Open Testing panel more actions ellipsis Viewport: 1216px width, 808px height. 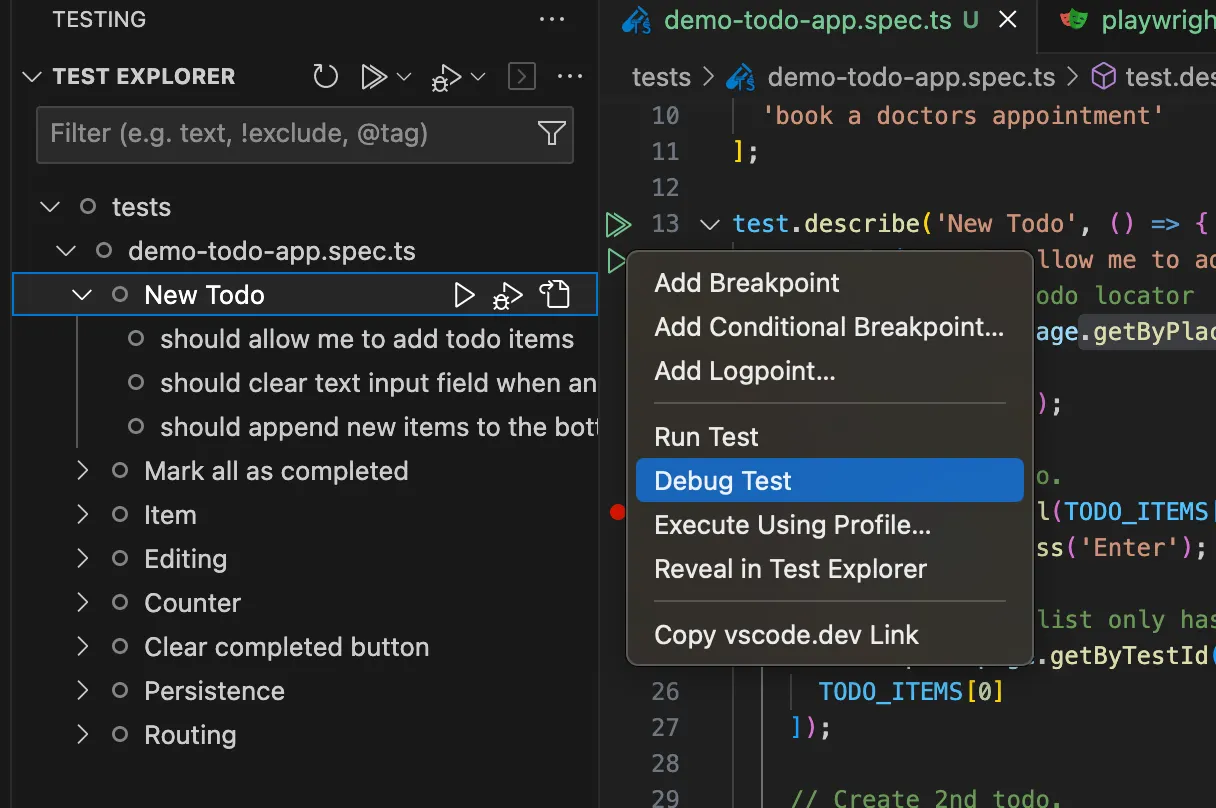(551, 19)
